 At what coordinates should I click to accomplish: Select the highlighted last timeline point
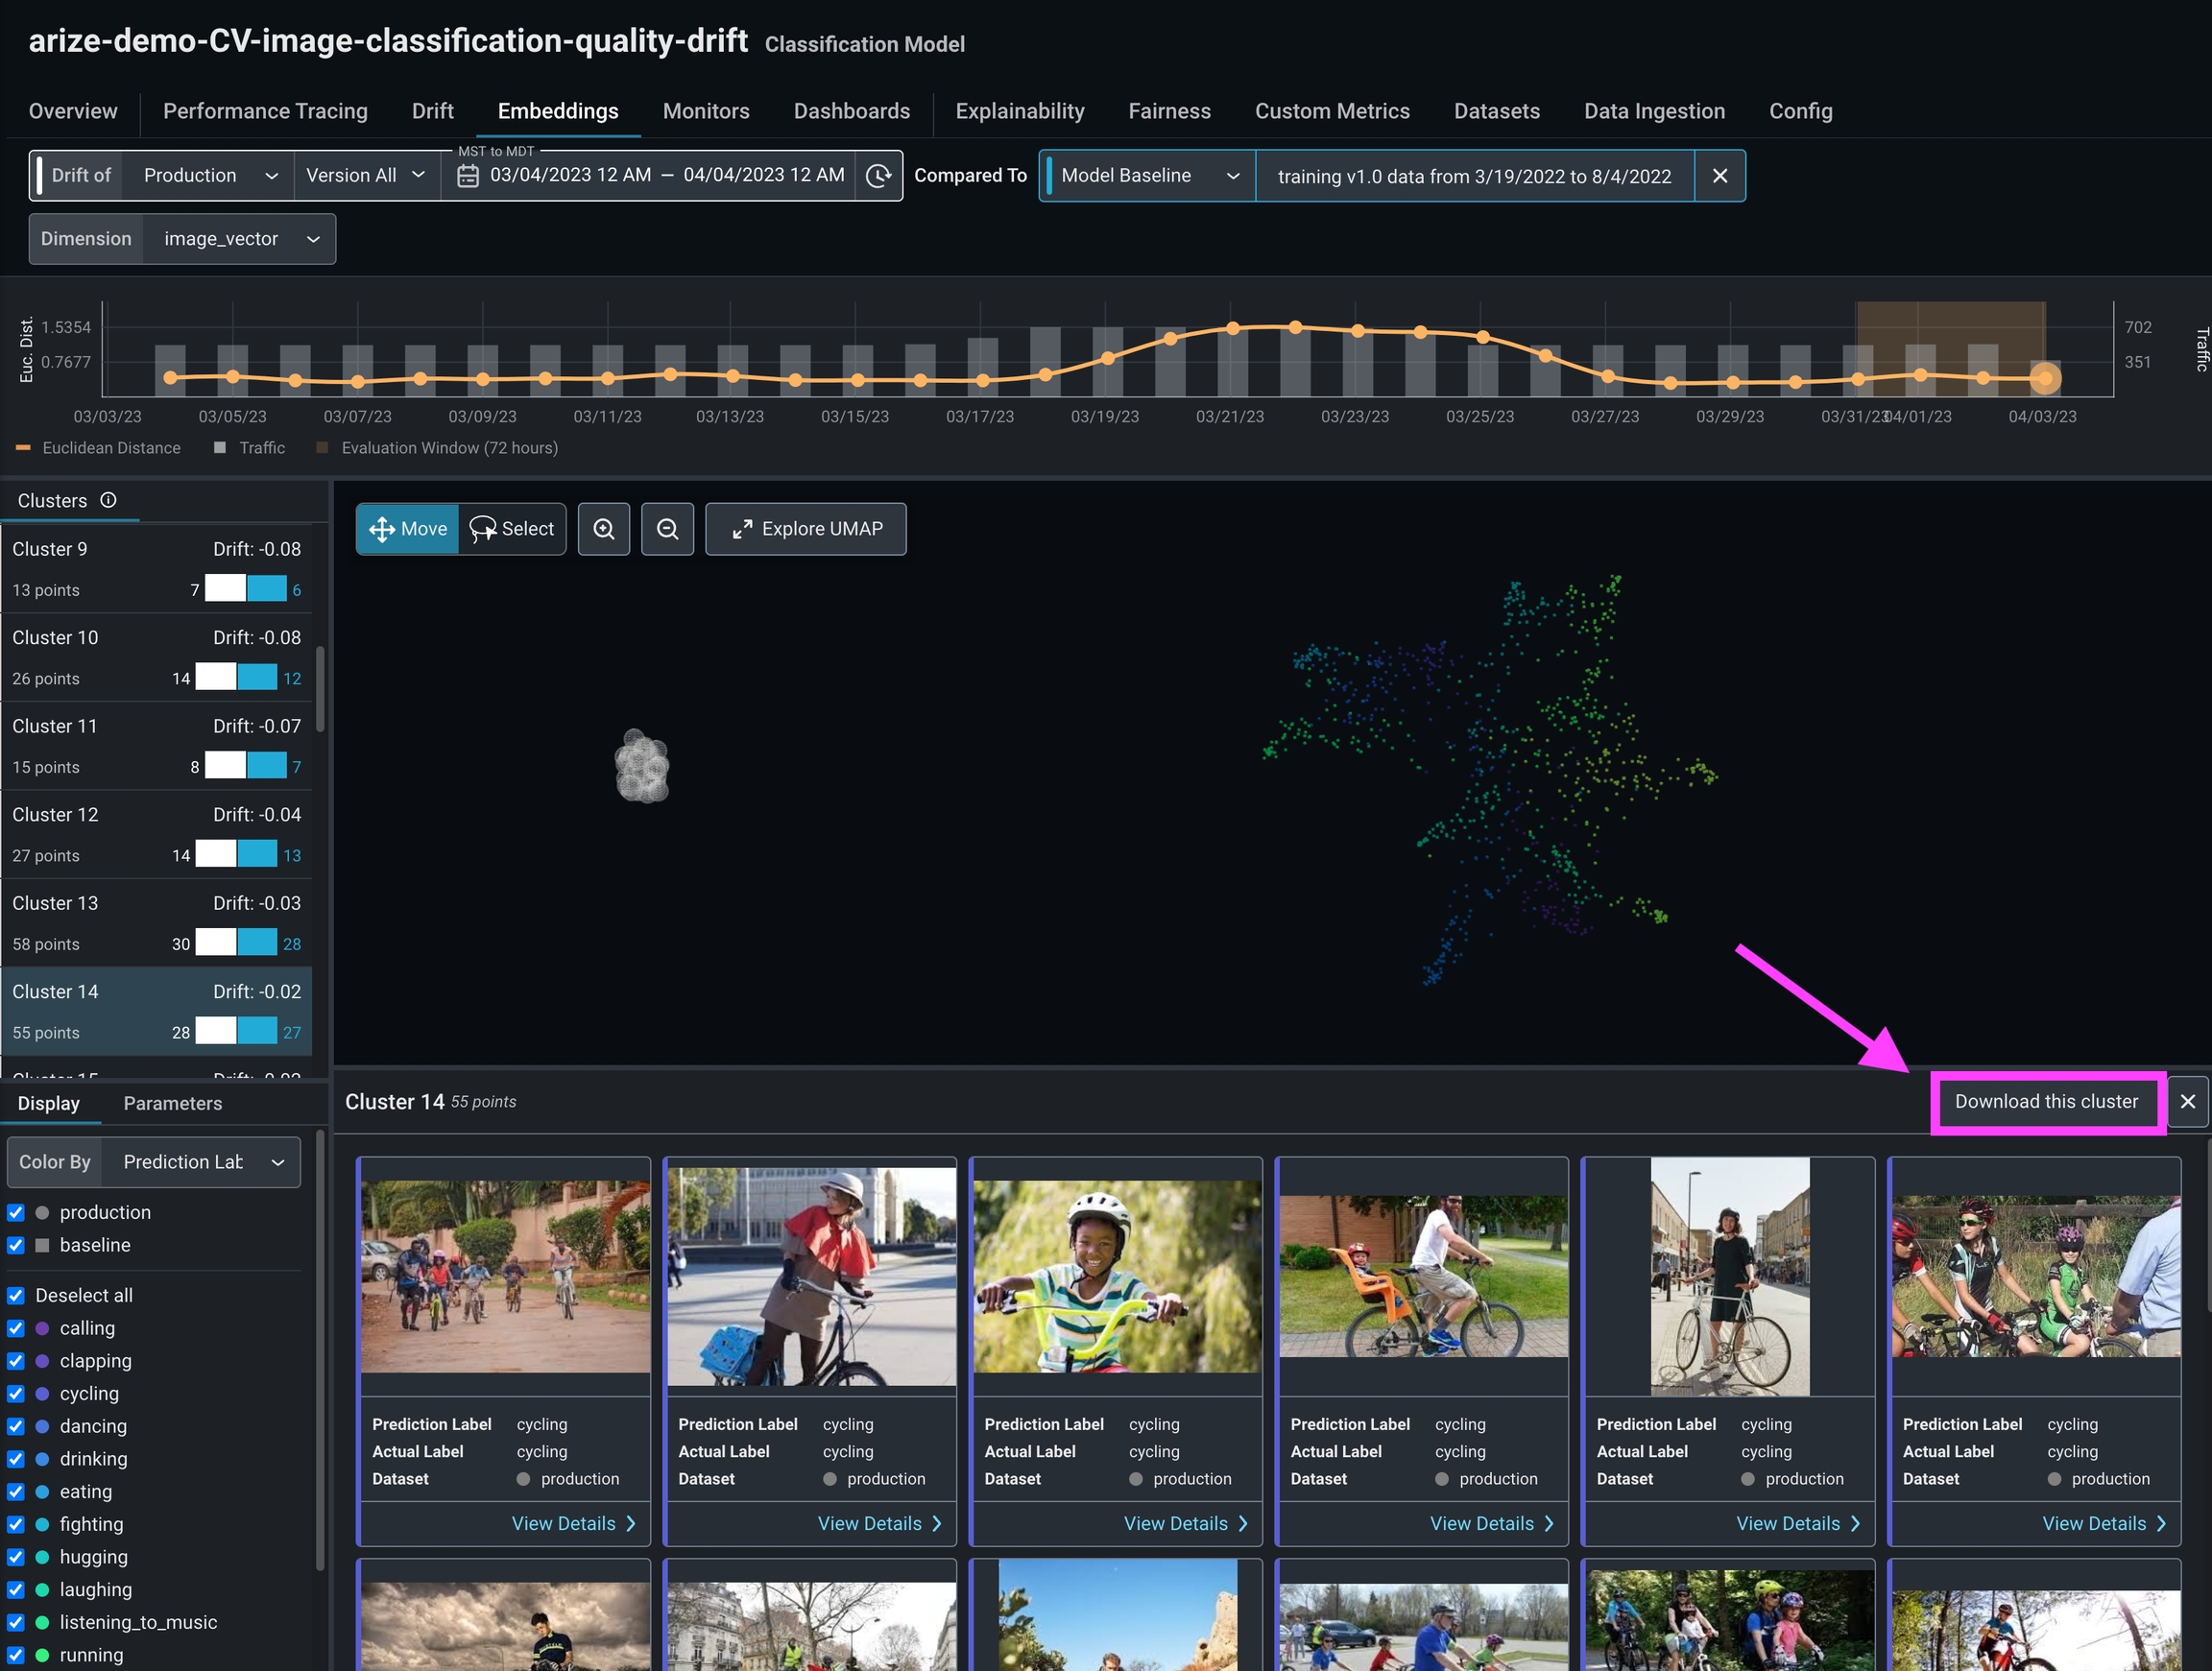(x=2045, y=378)
